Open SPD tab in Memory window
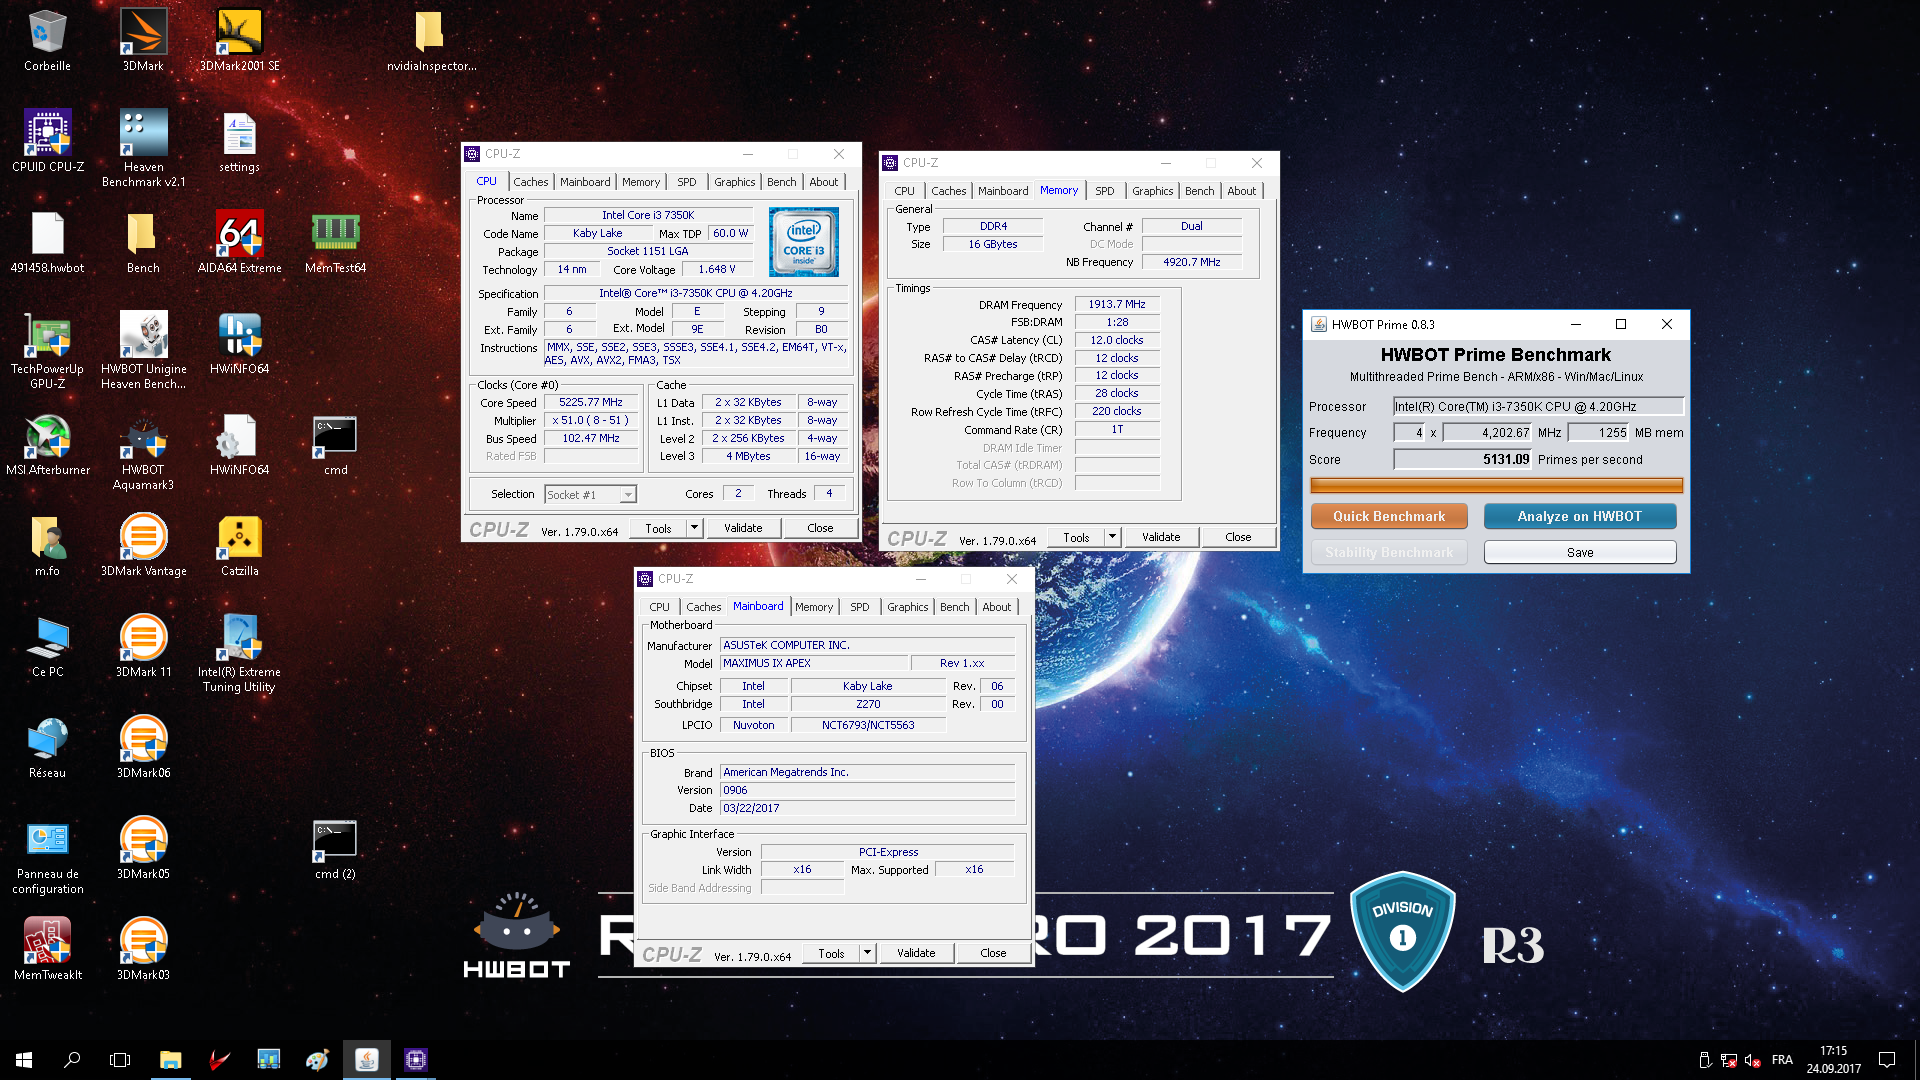 (1104, 191)
